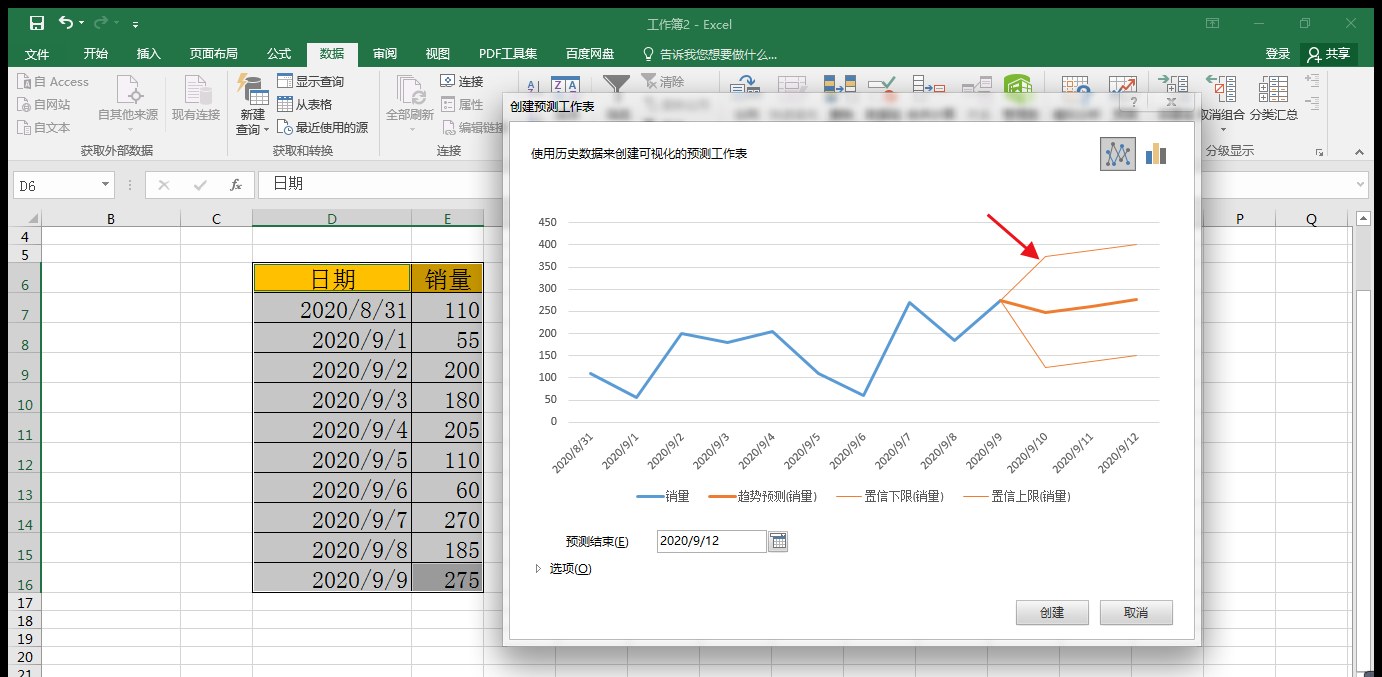This screenshot has width=1382, height=677.
Task: Switch to the 开始 ribbon tab
Action: tap(96, 54)
